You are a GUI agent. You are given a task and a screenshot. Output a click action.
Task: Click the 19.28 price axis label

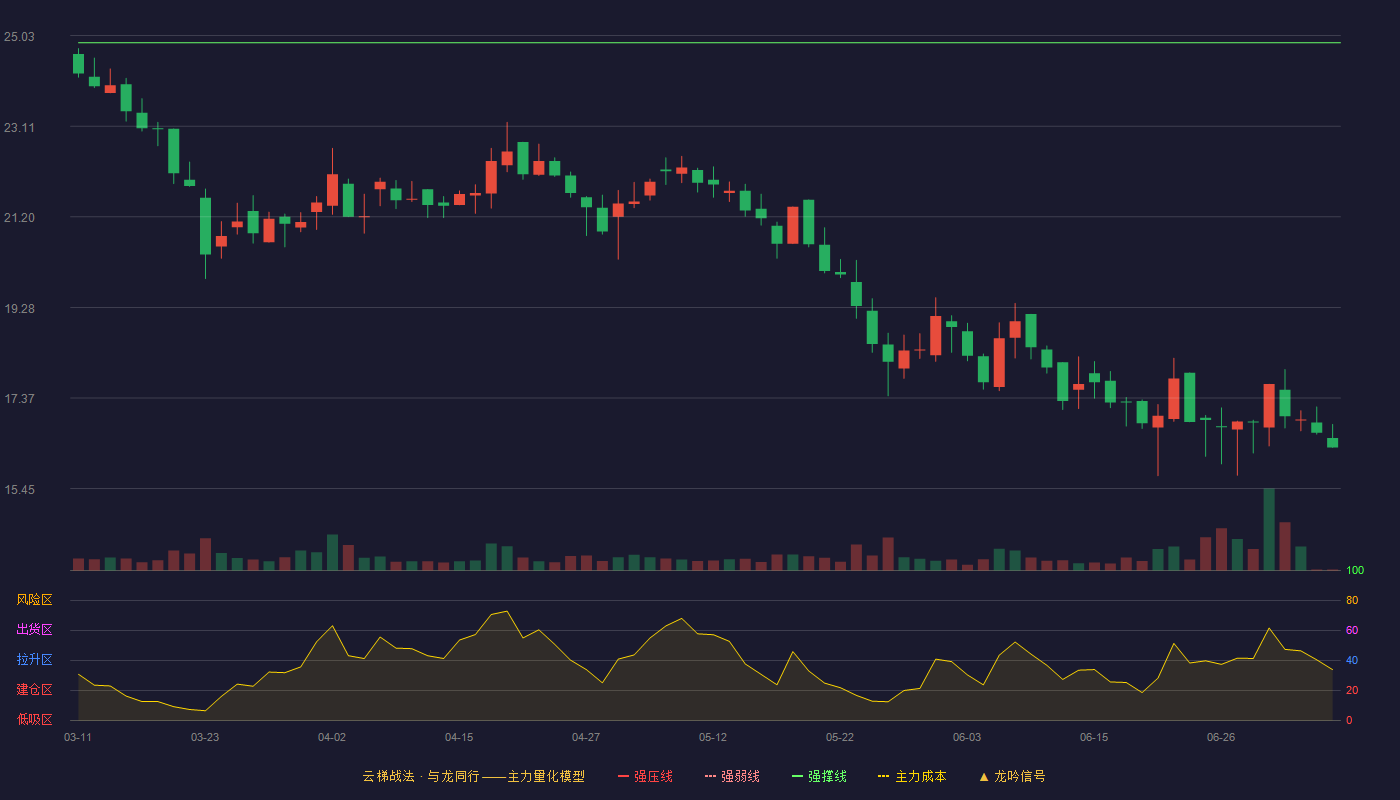[19, 309]
